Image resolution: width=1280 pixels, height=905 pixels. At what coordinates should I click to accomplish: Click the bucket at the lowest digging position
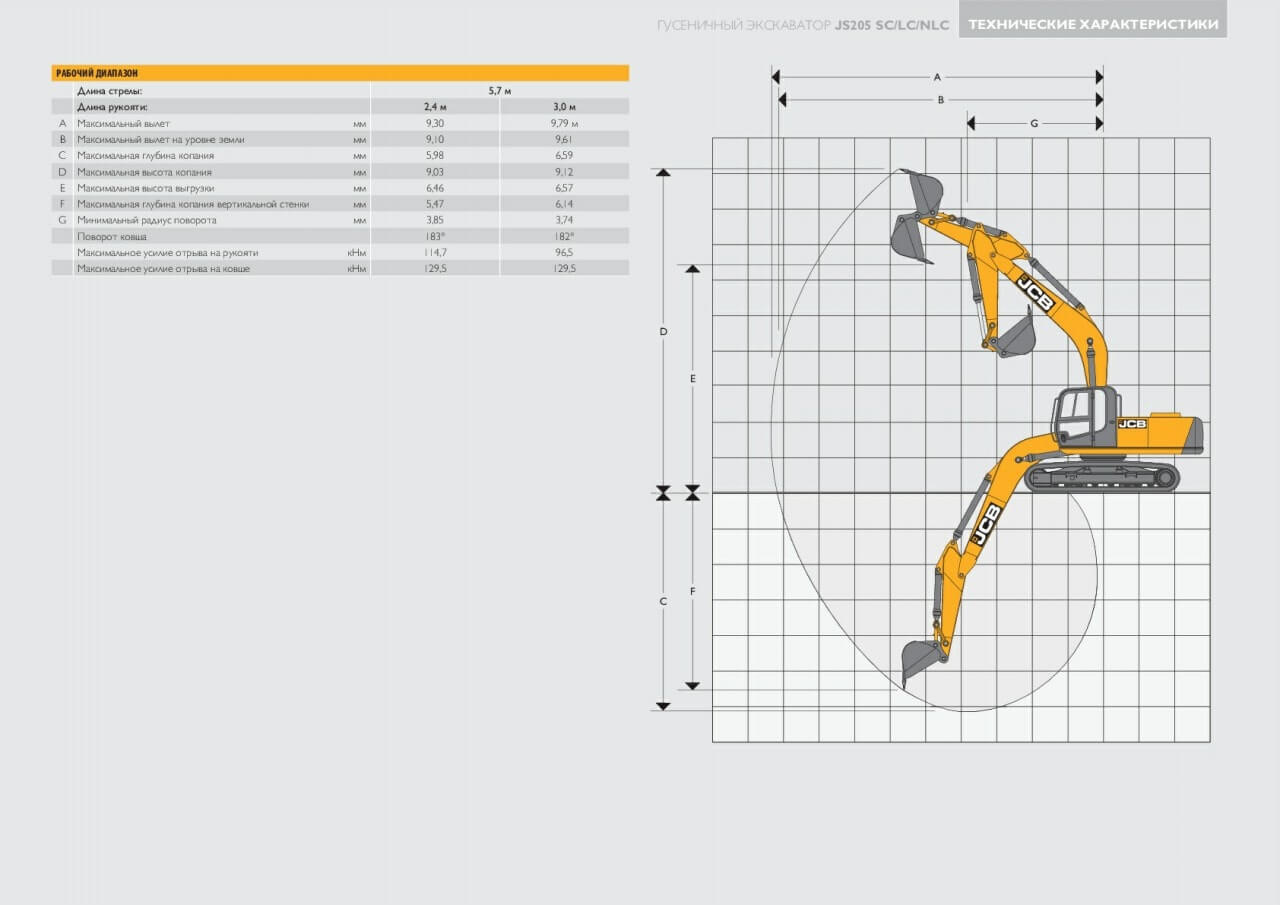click(918, 660)
